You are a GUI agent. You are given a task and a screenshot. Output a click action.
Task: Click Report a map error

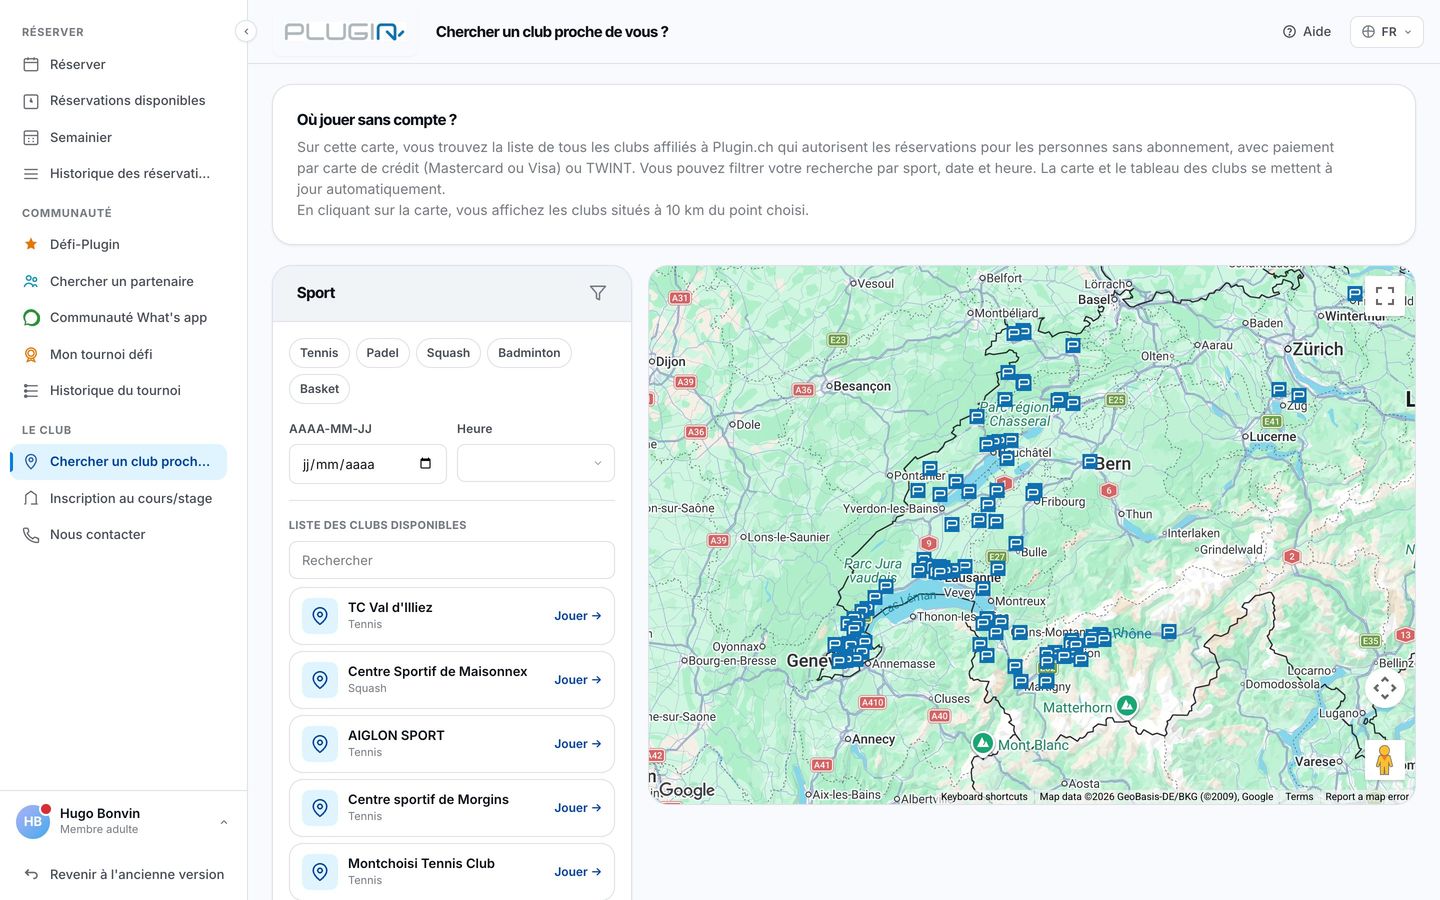click(x=1367, y=797)
